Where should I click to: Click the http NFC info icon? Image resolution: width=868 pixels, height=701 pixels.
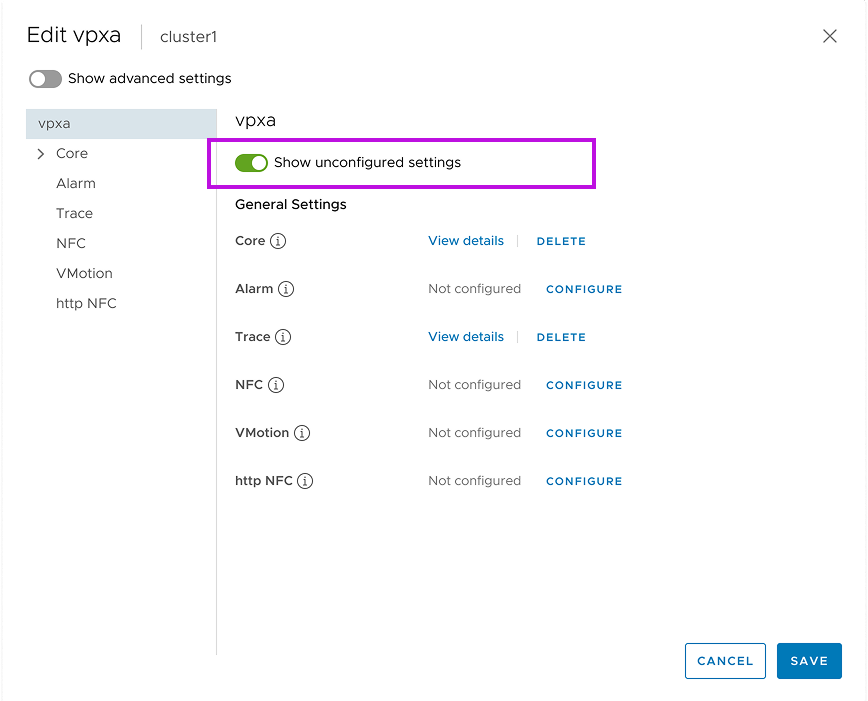(305, 481)
